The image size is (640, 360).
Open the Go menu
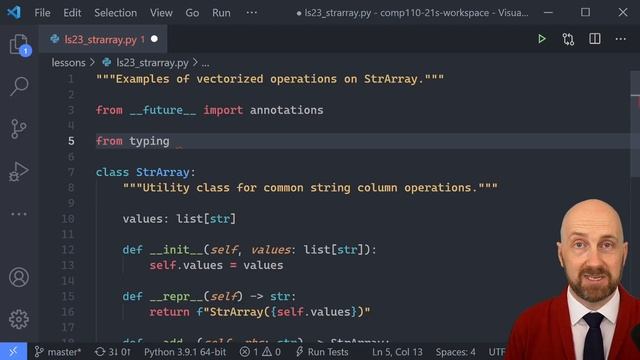[192, 13]
